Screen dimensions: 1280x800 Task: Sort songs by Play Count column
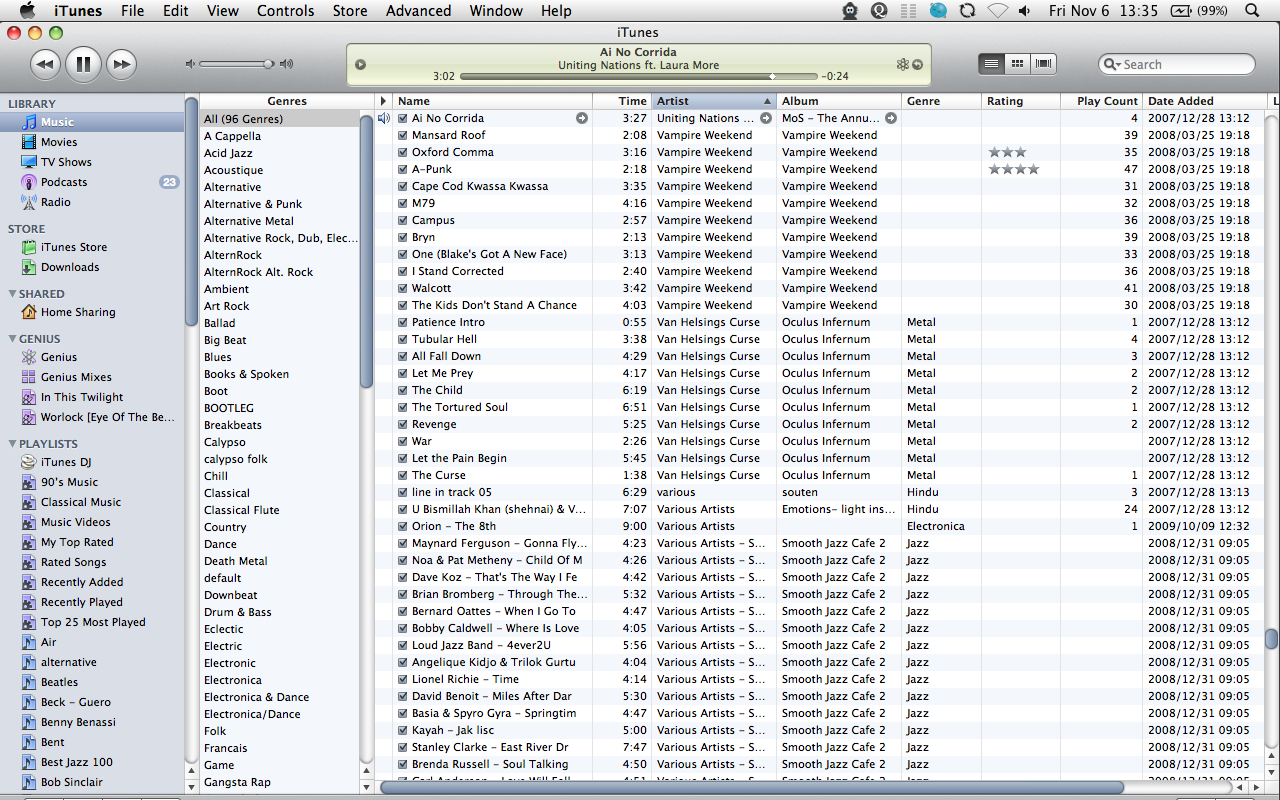point(1106,101)
